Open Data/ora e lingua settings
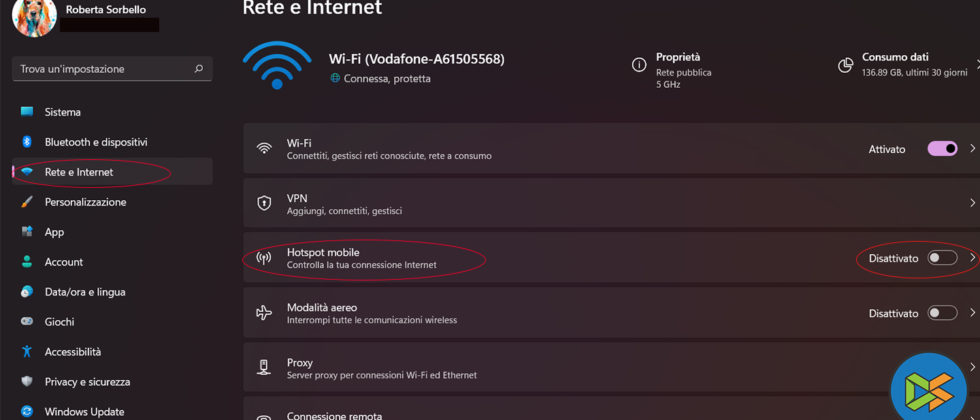The image size is (980, 420). pos(85,292)
